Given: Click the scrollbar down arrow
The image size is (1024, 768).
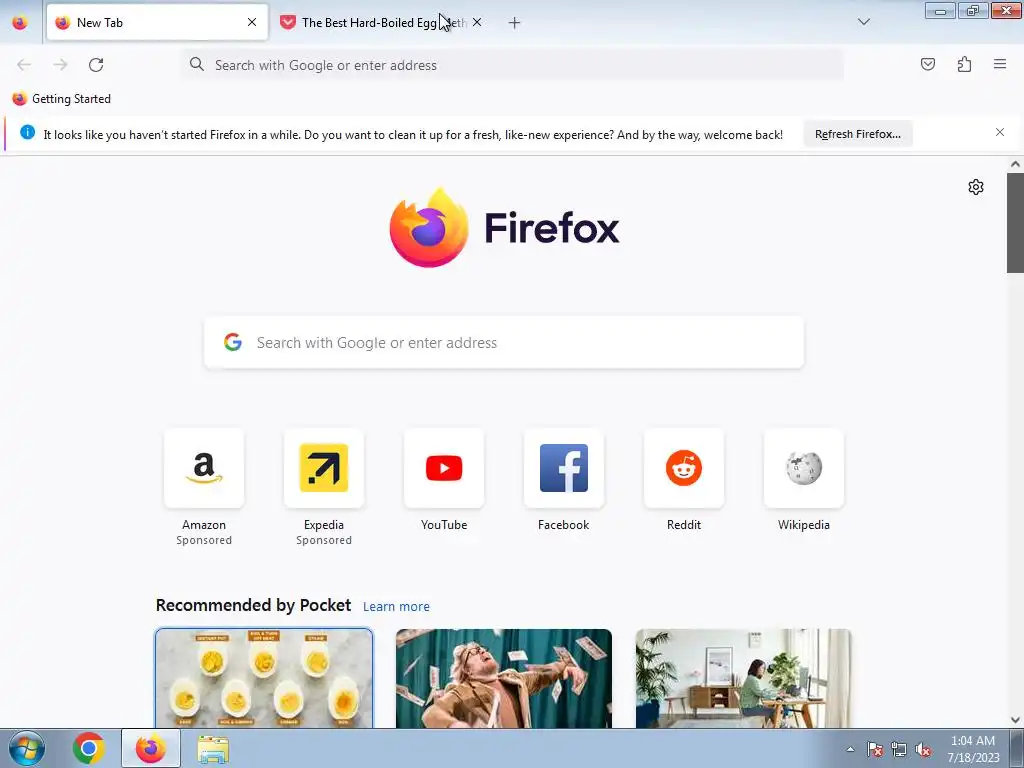Looking at the screenshot, I should pyautogui.click(x=1015, y=720).
